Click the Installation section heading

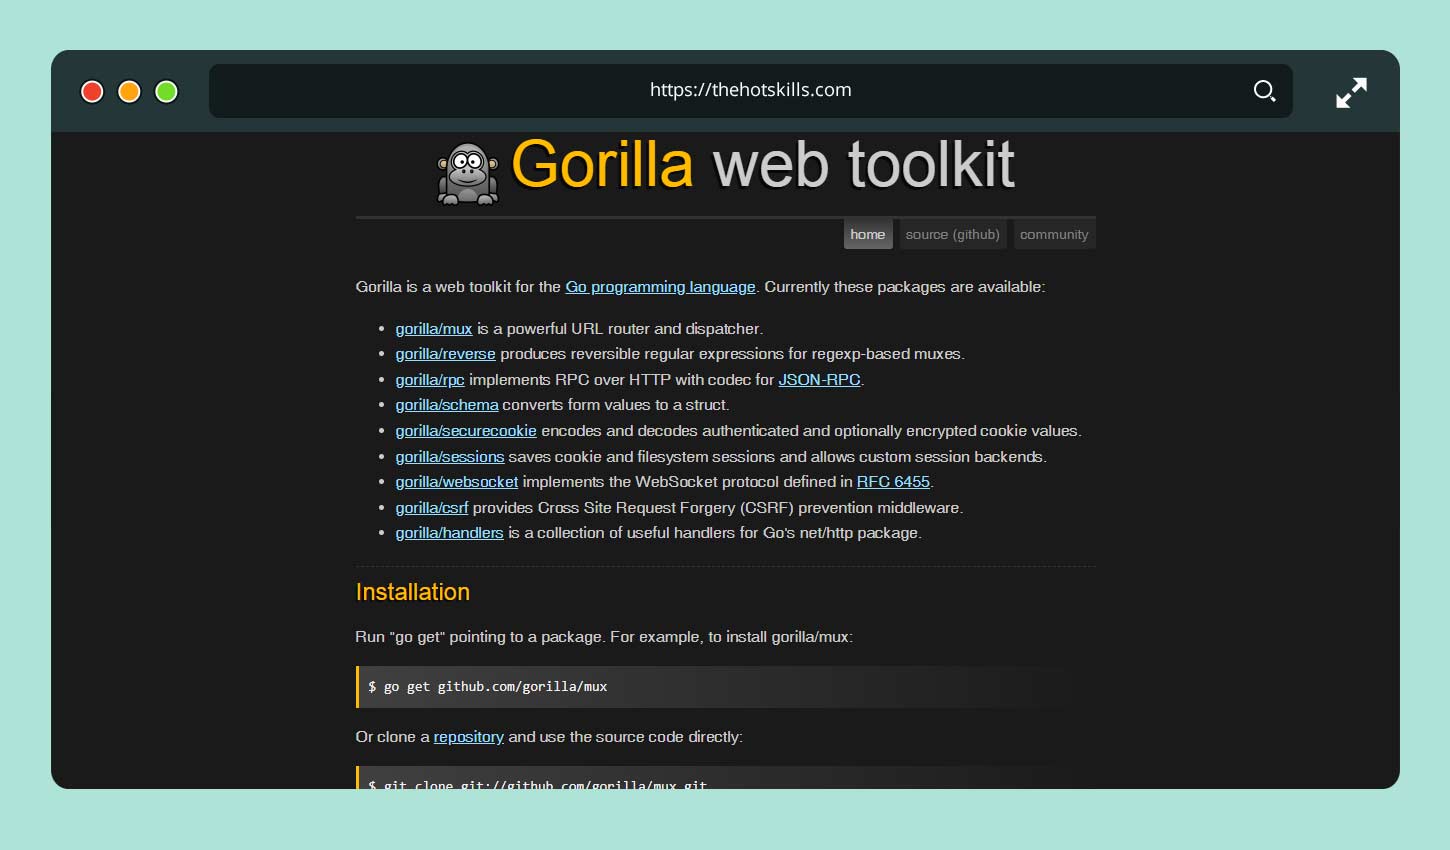(413, 592)
